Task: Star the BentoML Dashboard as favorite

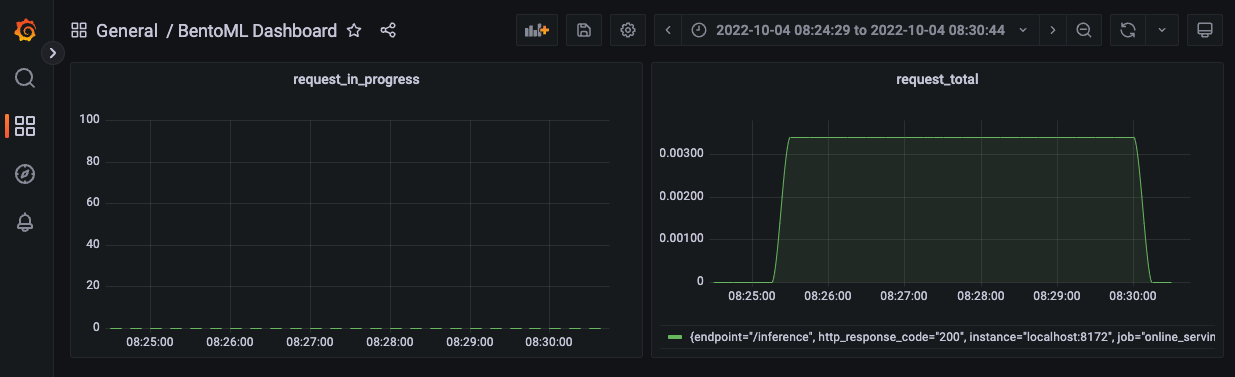Action: tap(354, 31)
